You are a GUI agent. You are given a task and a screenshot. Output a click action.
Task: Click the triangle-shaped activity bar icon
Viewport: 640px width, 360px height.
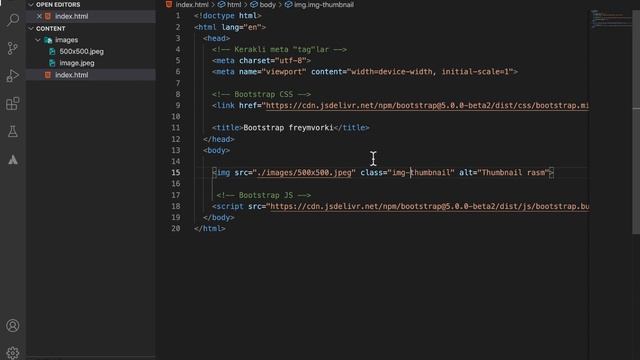click(13, 160)
